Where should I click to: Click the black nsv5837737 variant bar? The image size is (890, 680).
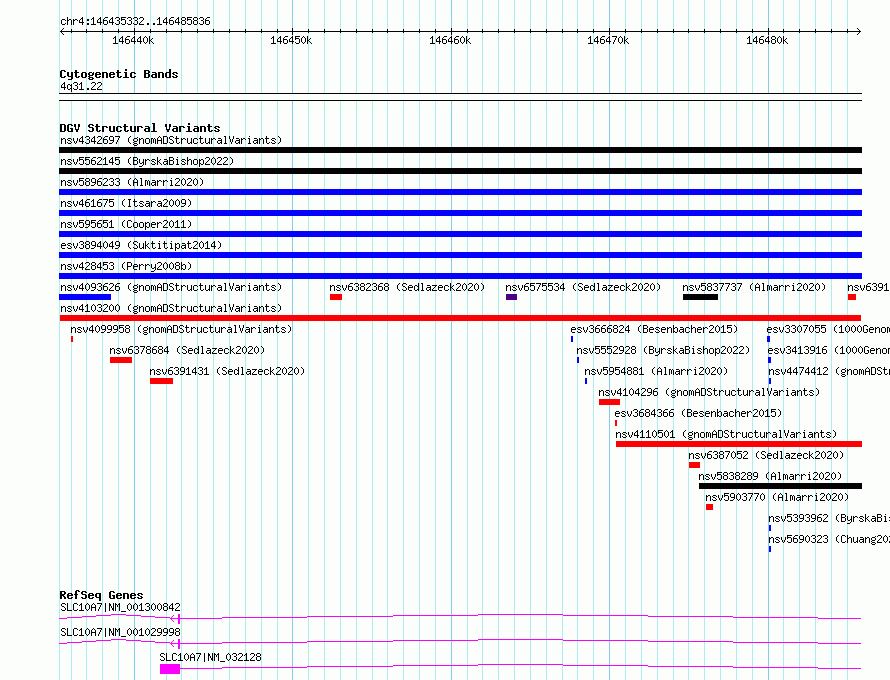coord(700,297)
